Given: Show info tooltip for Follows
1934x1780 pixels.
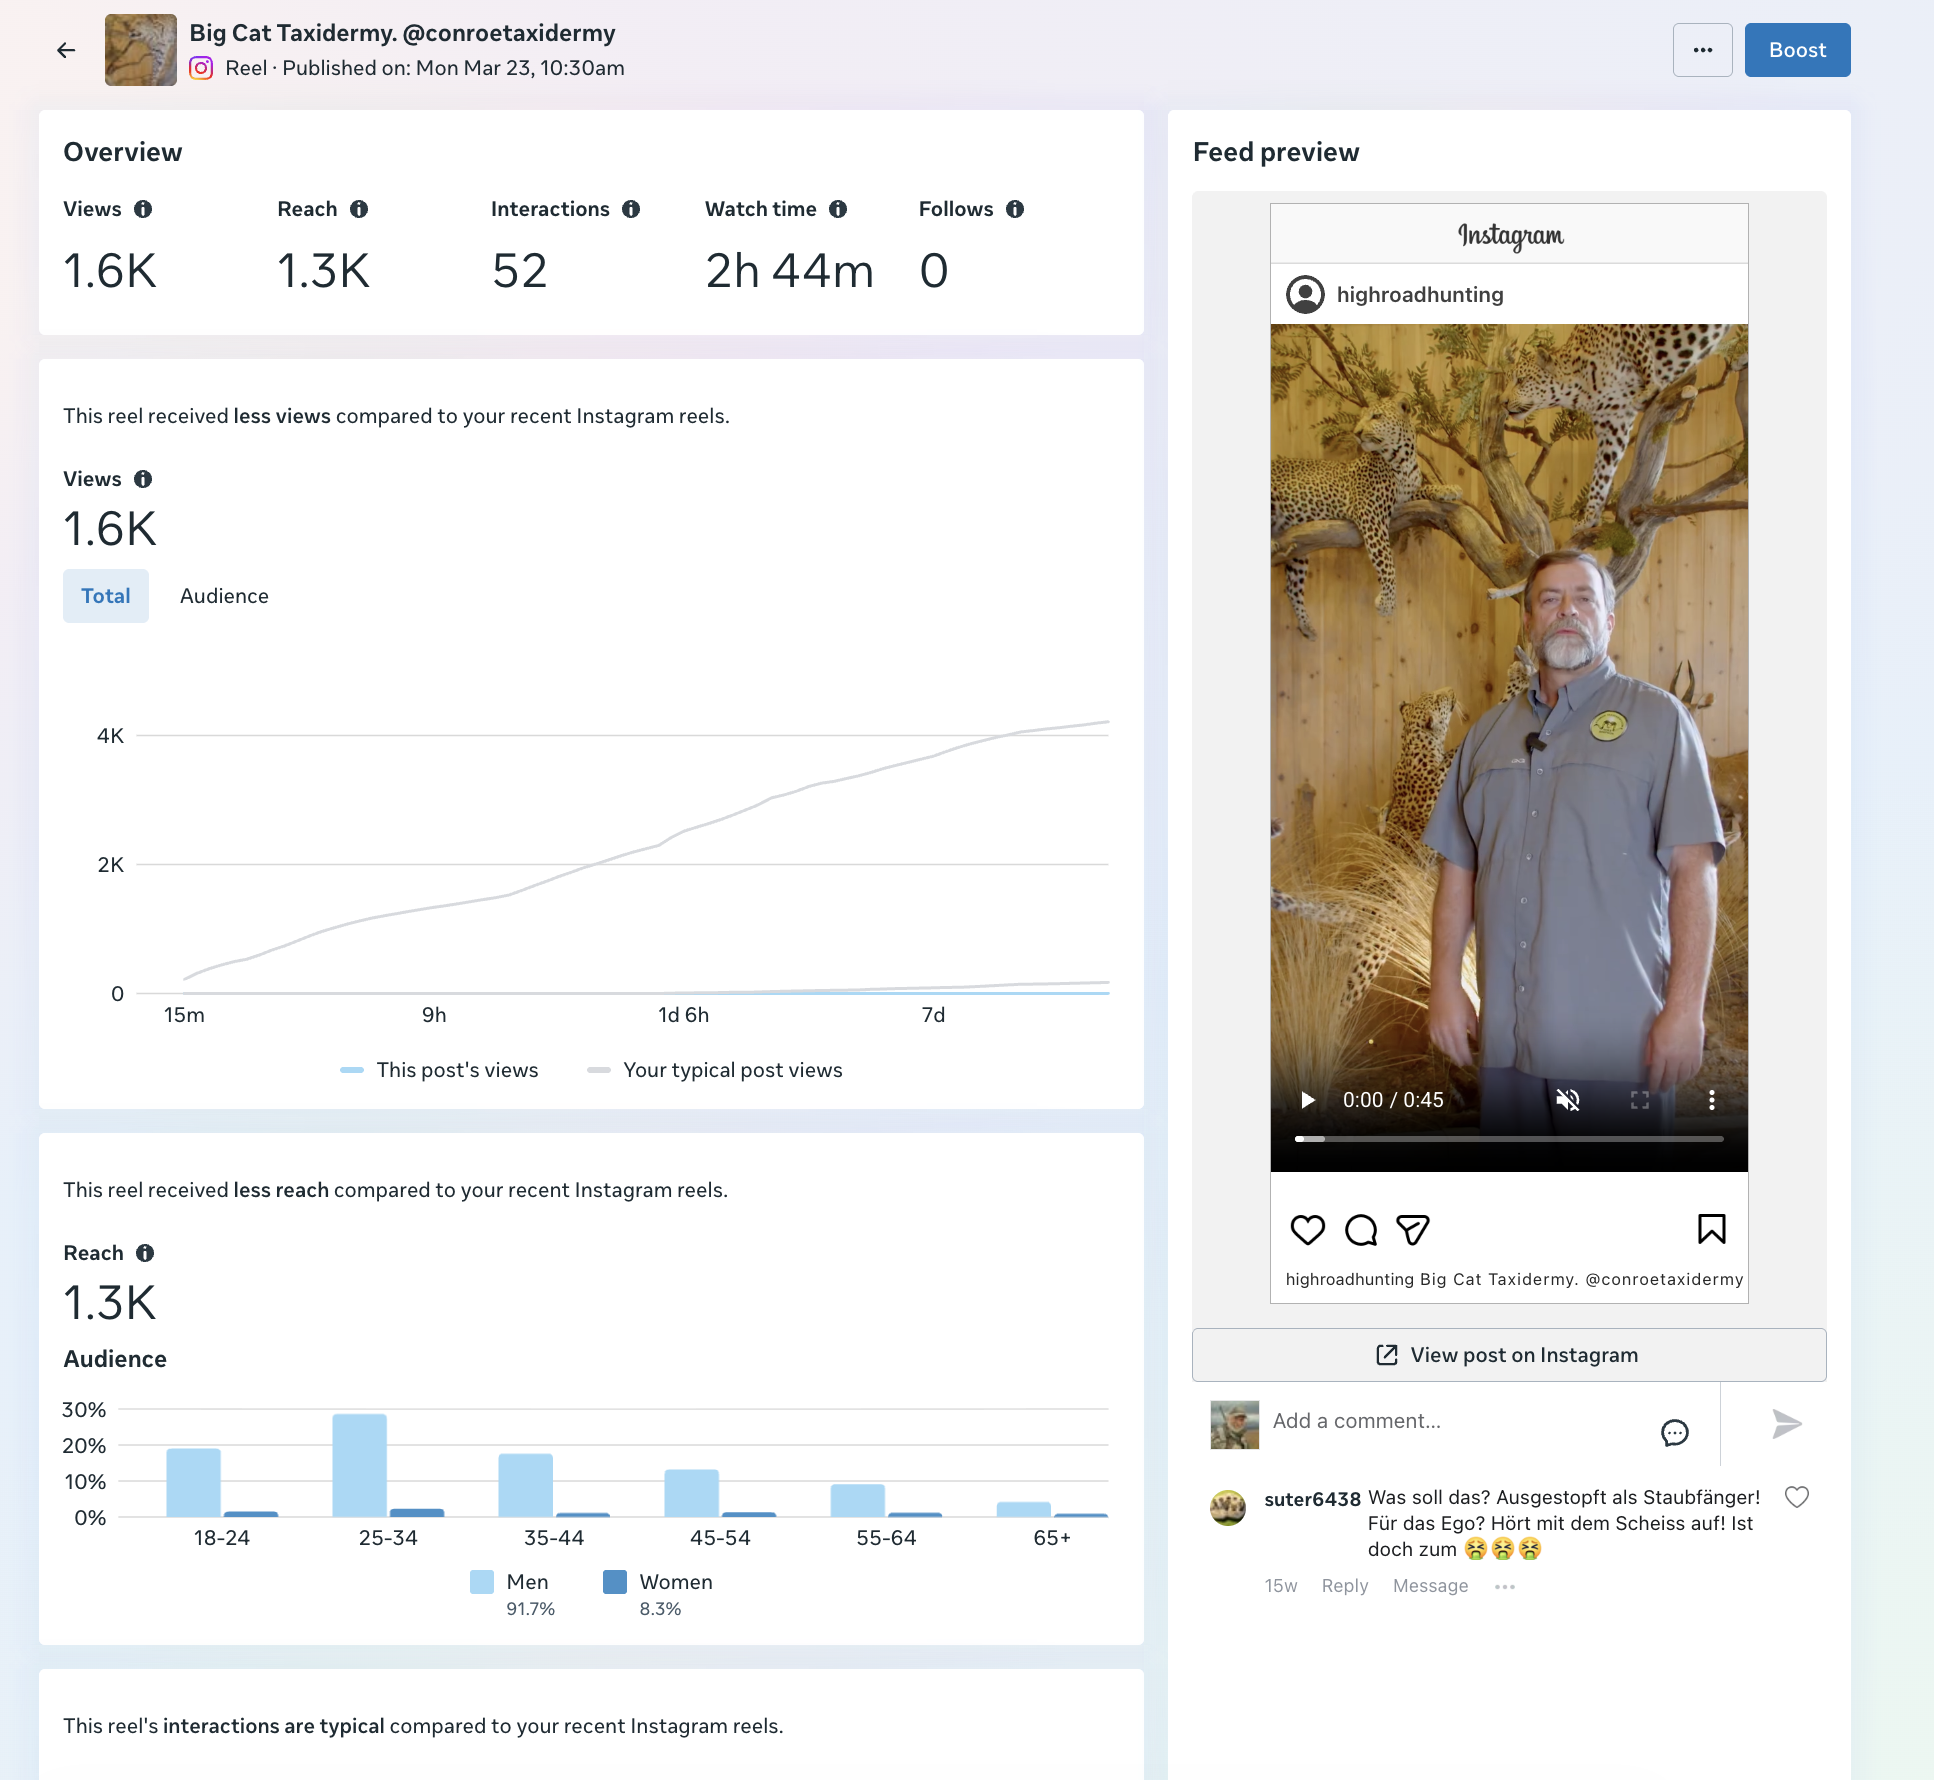Looking at the screenshot, I should coord(1015,209).
